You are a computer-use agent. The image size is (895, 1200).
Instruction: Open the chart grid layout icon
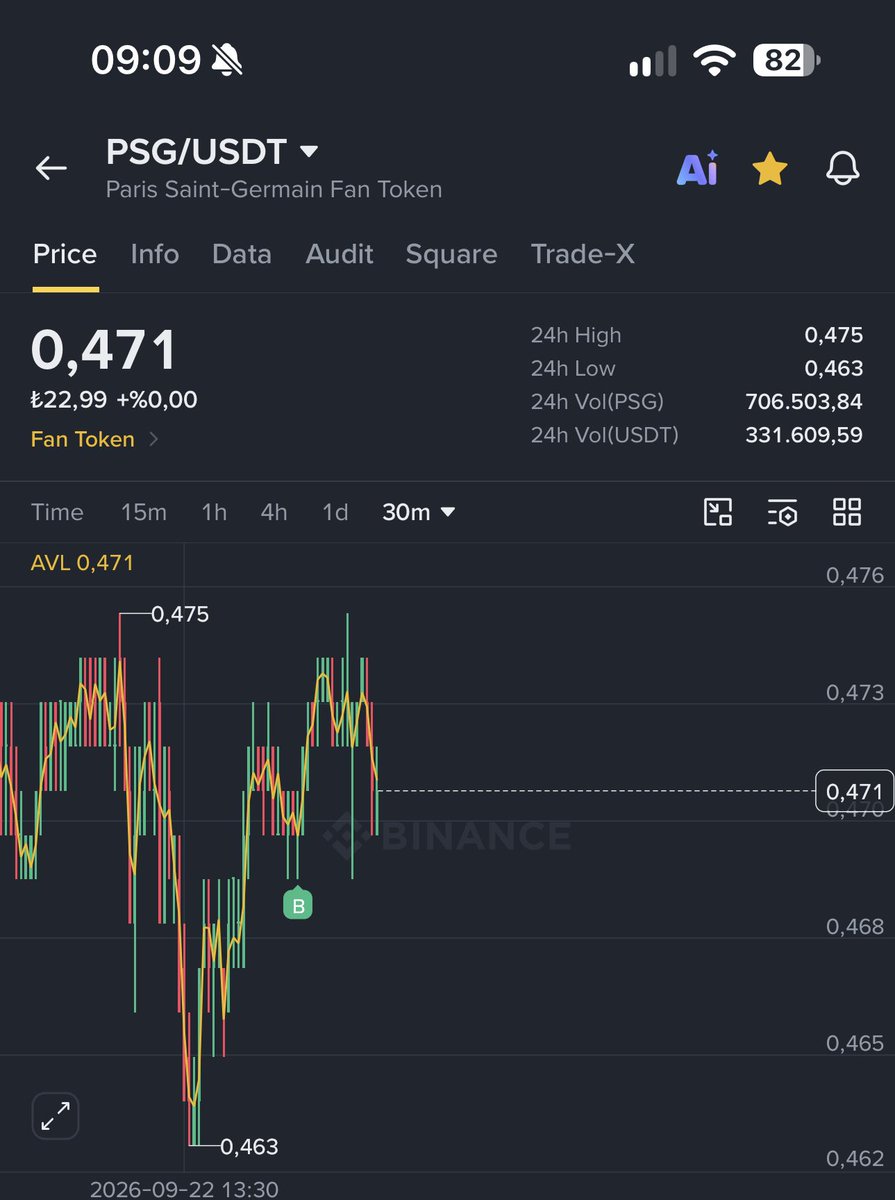click(x=847, y=512)
